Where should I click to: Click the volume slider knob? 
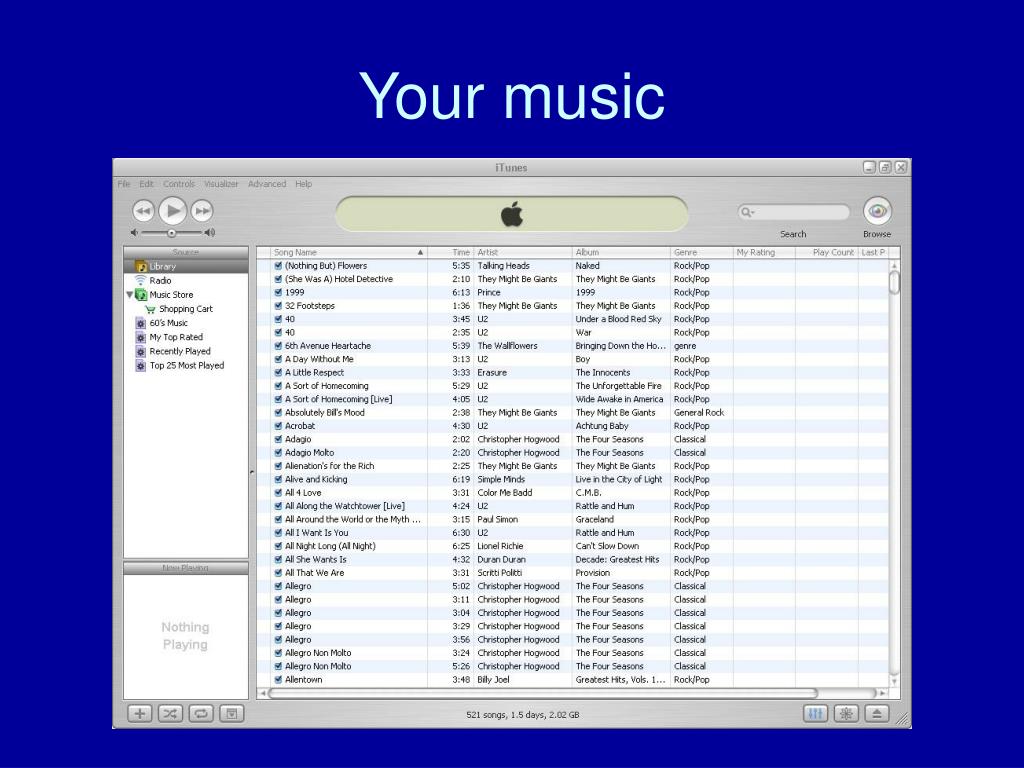coord(171,232)
